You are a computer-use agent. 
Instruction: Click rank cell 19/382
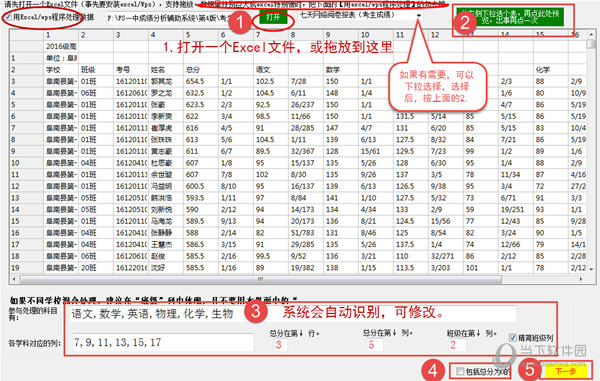point(306,268)
